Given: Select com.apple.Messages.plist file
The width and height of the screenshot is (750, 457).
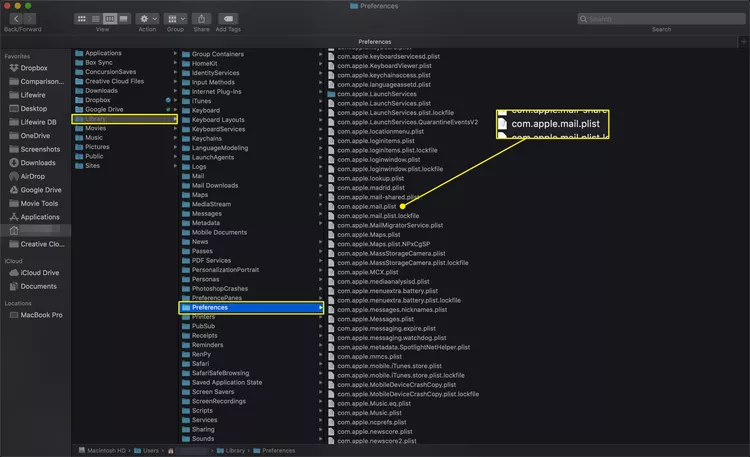Looking at the screenshot, I should pos(375,319).
